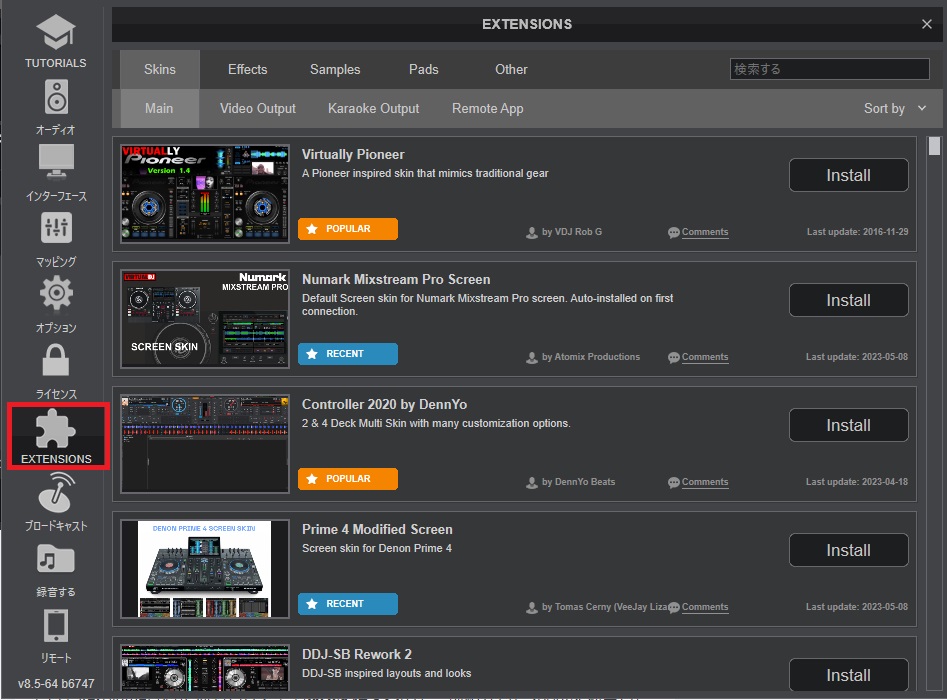Click the extensions search input field
Viewport: 947px width, 700px height.
point(829,69)
